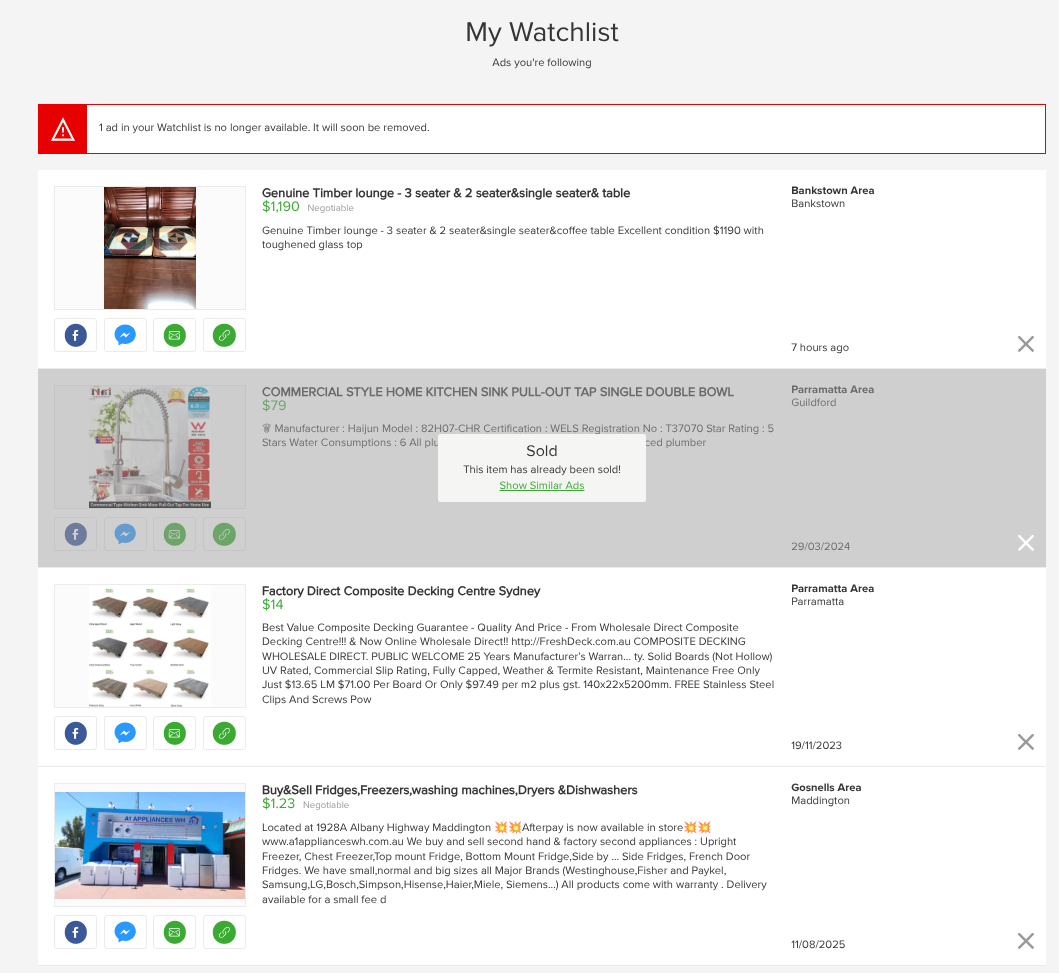Image resolution: width=1059 pixels, height=973 pixels.
Task: Remove Composite Decking ad from watchlist
Action: coord(1025,742)
